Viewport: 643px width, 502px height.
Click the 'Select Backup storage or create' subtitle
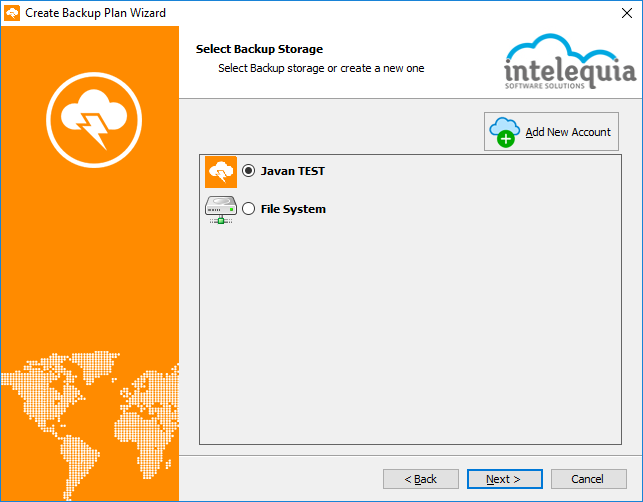(x=321, y=68)
